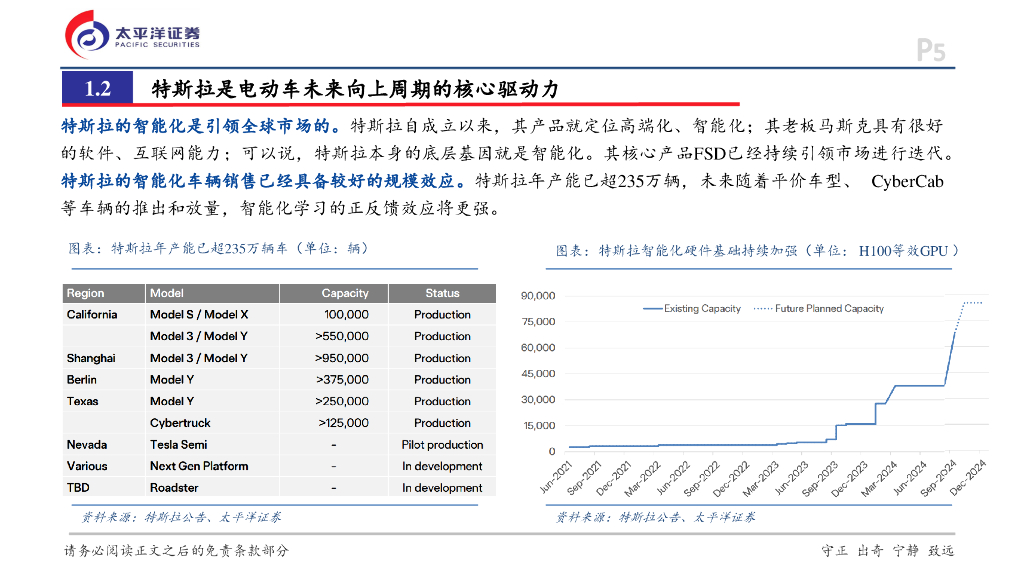Click the Tesla Semi table entry

178,445
